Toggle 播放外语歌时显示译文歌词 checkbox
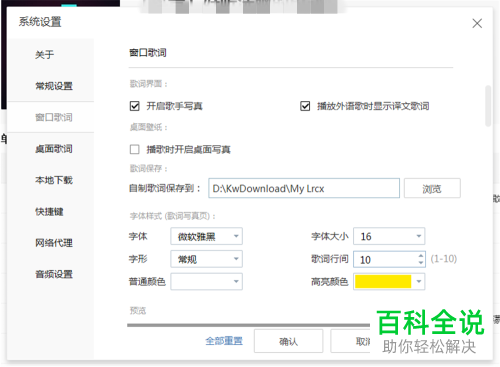This screenshot has width=500, height=367. [305, 106]
